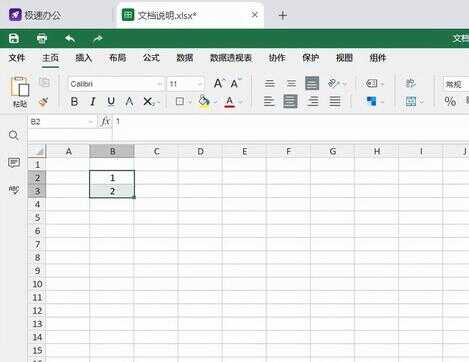
Task: Align text left
Action: [269, 101]
